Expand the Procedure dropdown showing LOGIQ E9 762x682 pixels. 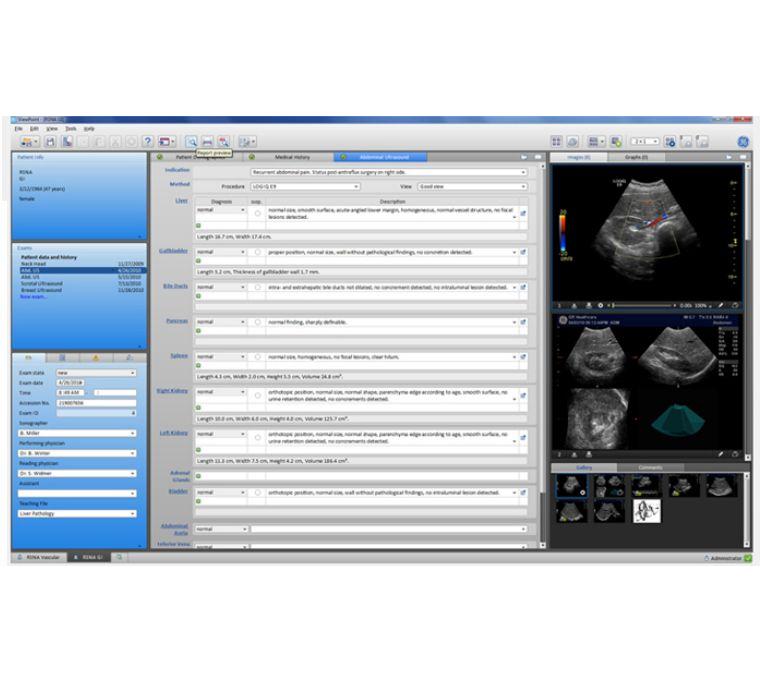pyautogui.click(x=355, y=186)
